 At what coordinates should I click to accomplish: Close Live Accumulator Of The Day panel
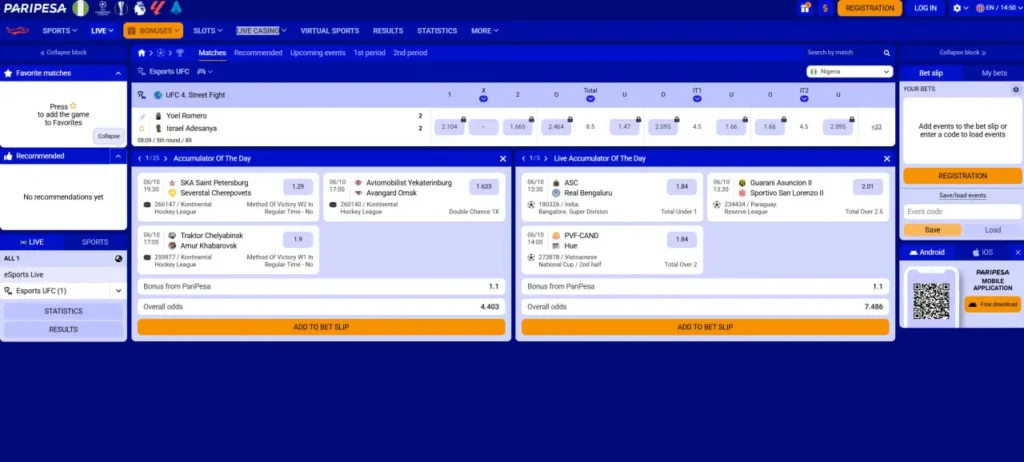coord(887,159)
